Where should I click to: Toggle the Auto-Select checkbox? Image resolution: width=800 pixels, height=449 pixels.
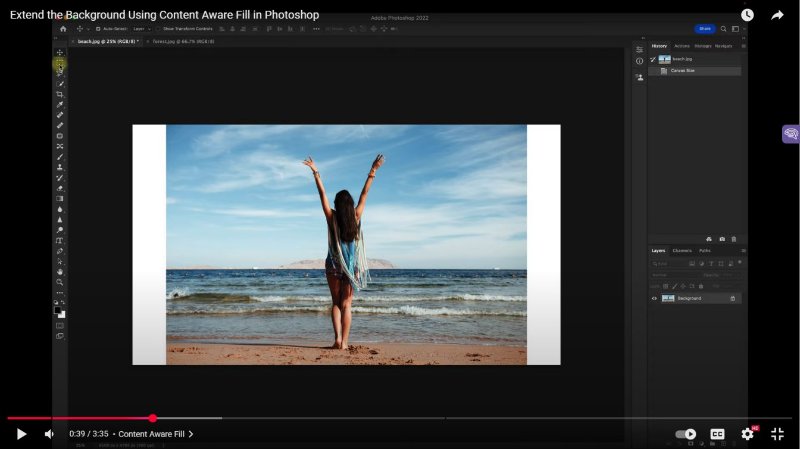[97, 29]
